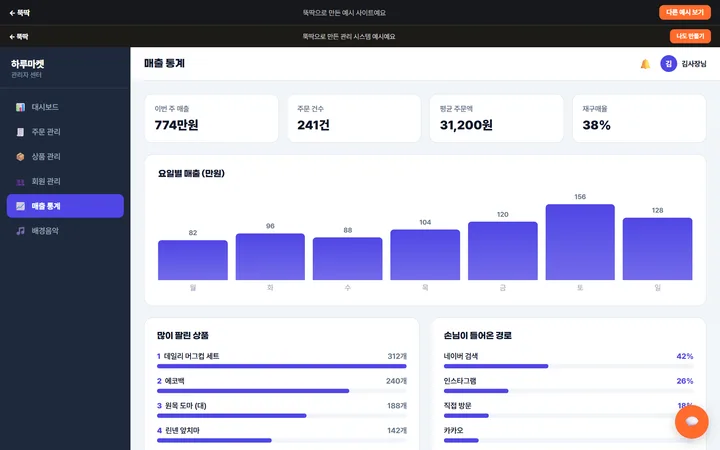The width and height of the screenshot is (720, 450).
Task: Click the chart bar labeled 88
Action: pos(348,259)
